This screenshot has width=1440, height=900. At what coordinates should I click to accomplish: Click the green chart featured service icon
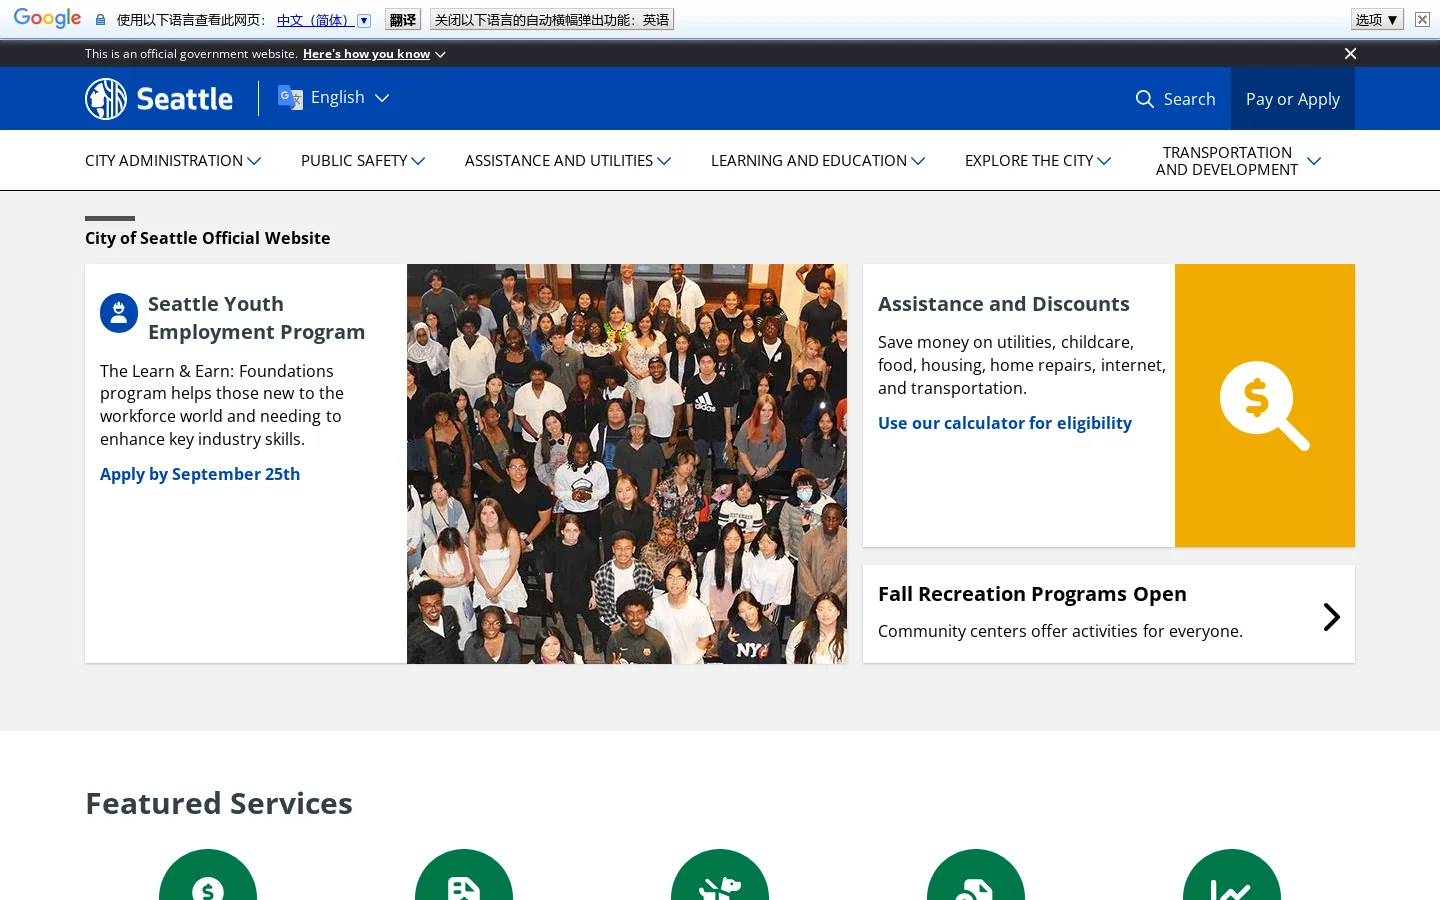(1232, 875)
